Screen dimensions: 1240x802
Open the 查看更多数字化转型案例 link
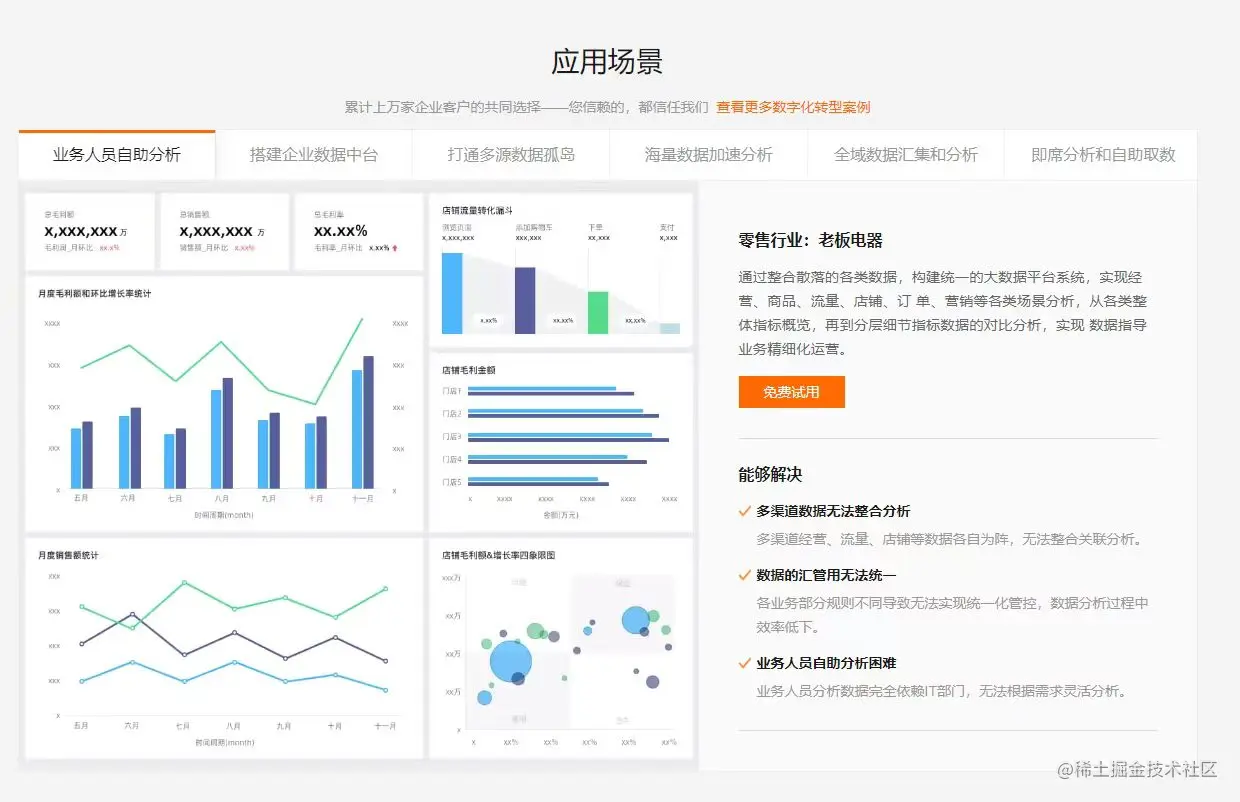pyautogui.click(x=794, y=106)
